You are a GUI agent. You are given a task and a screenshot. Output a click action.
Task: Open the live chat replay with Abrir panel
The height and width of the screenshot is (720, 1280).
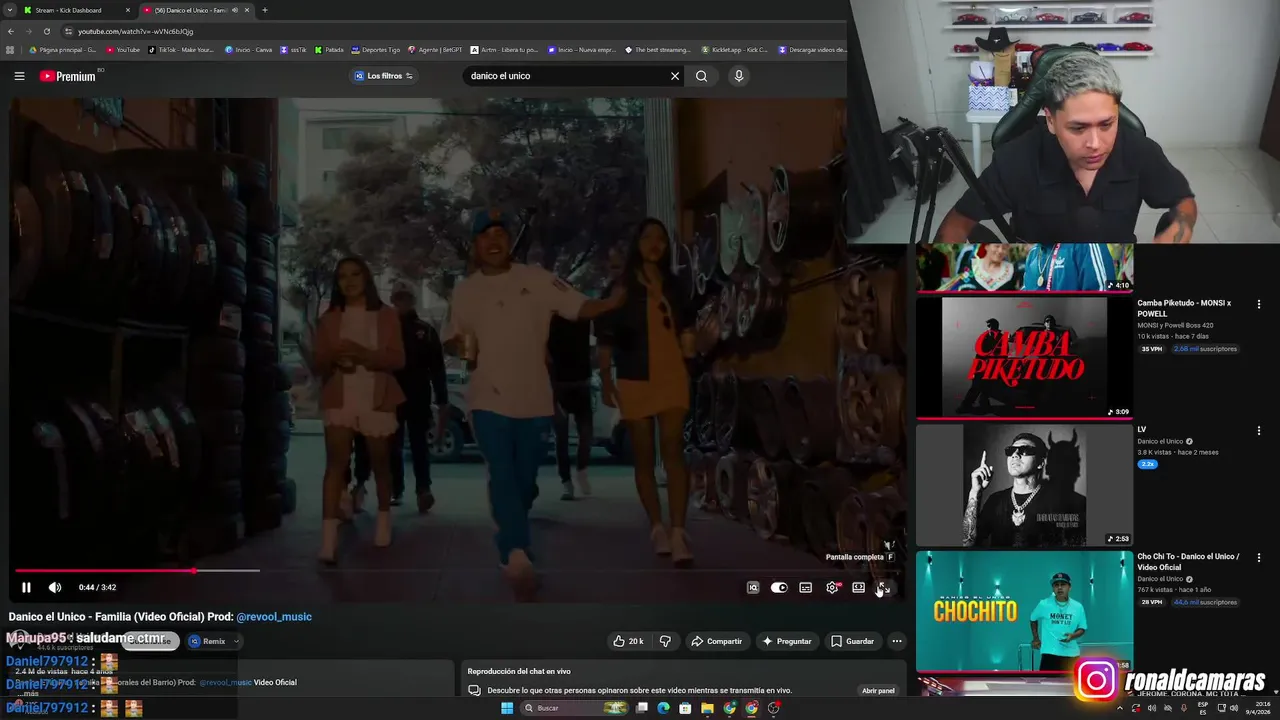coord(878,690)
